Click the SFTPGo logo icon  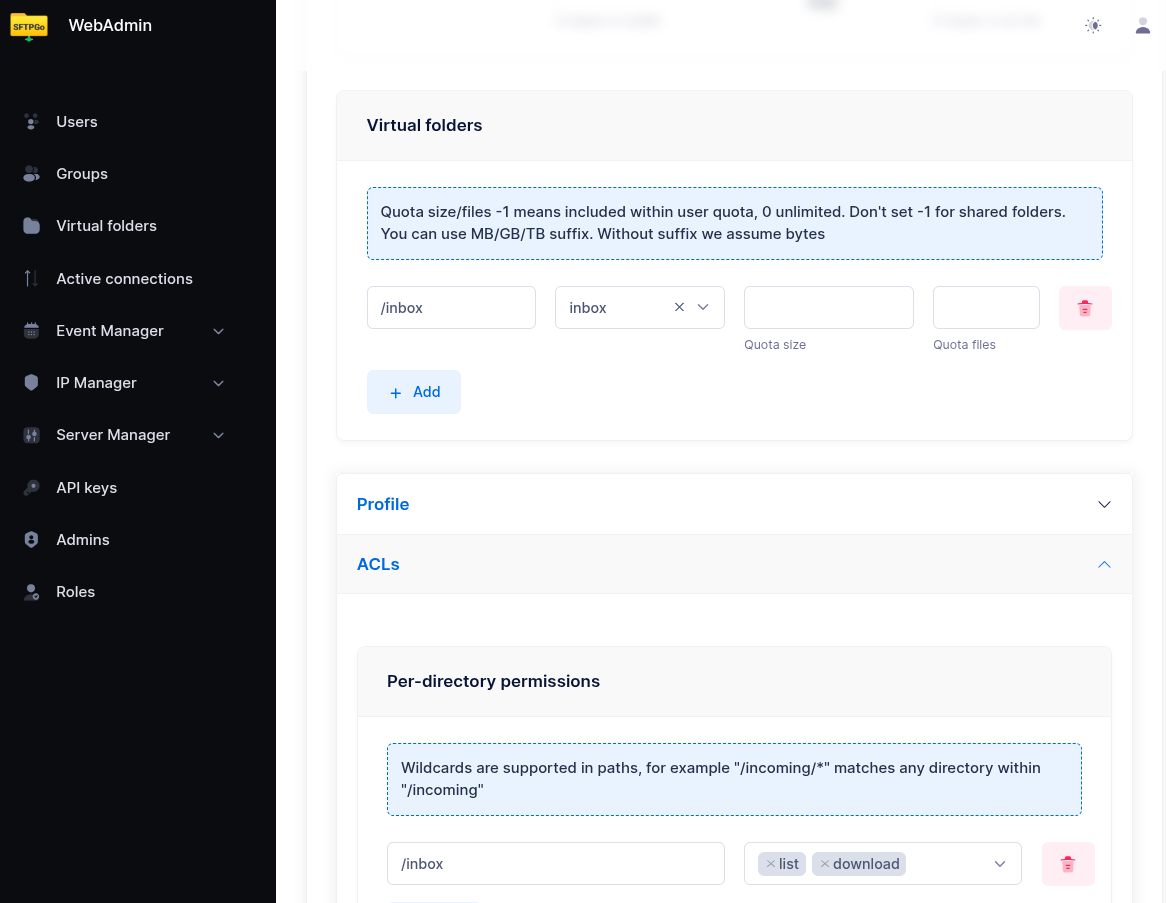coord(29,26)
